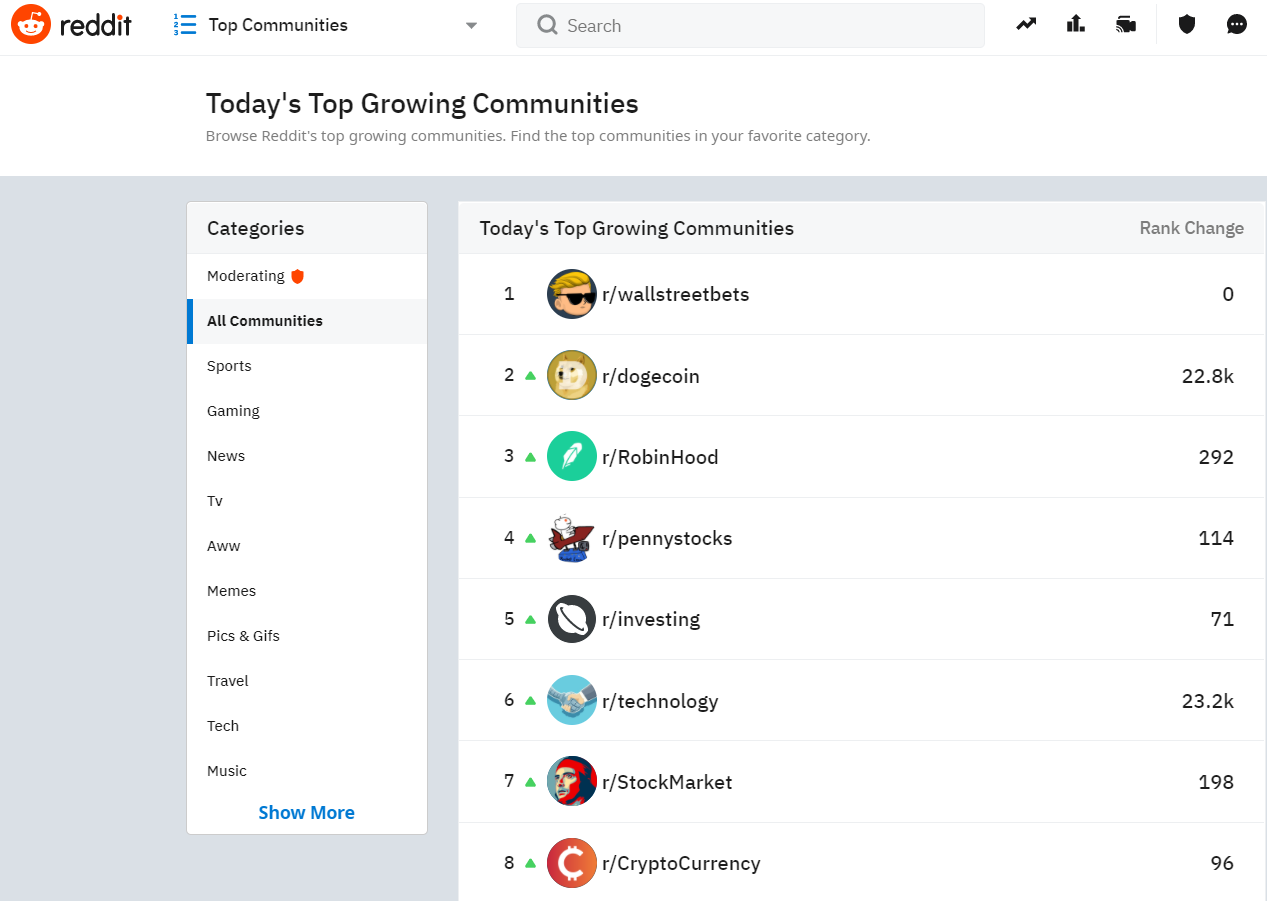Select the Gaming category
1267x901 pixels.
tap(233, 411)
